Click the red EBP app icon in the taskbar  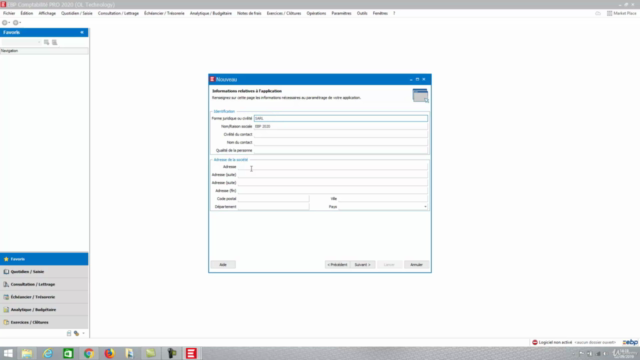[x=191, y=353]
